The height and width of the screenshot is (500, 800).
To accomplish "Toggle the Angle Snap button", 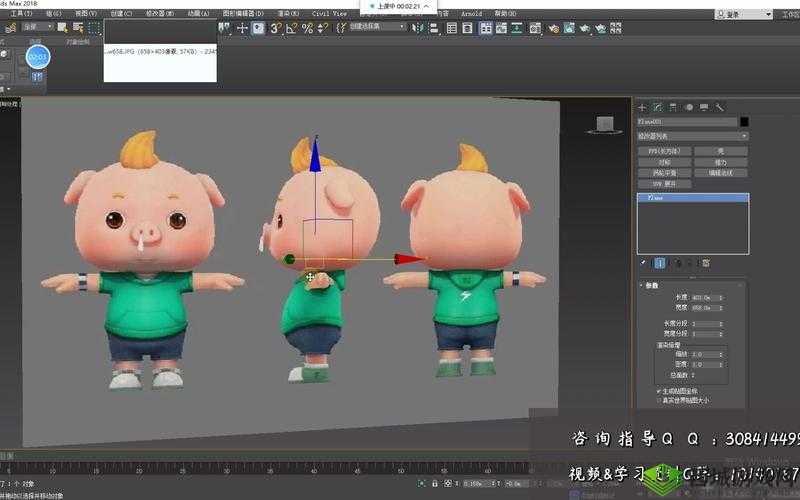I will coord(292,28).
